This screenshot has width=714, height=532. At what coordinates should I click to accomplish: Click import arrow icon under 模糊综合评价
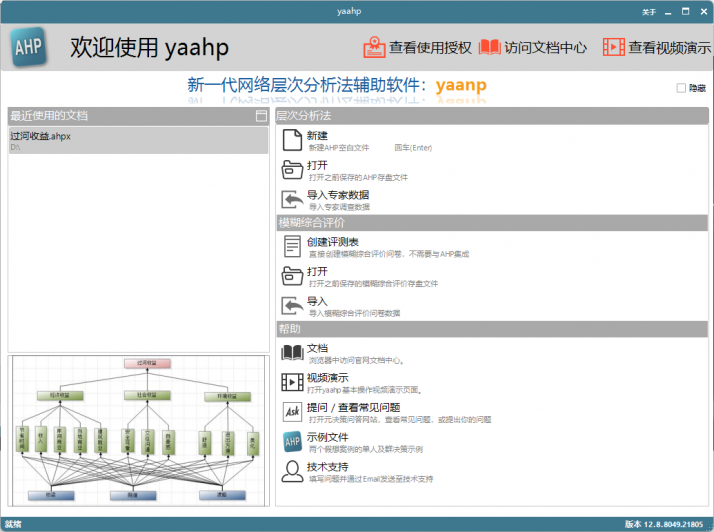[x=292, y=306]
